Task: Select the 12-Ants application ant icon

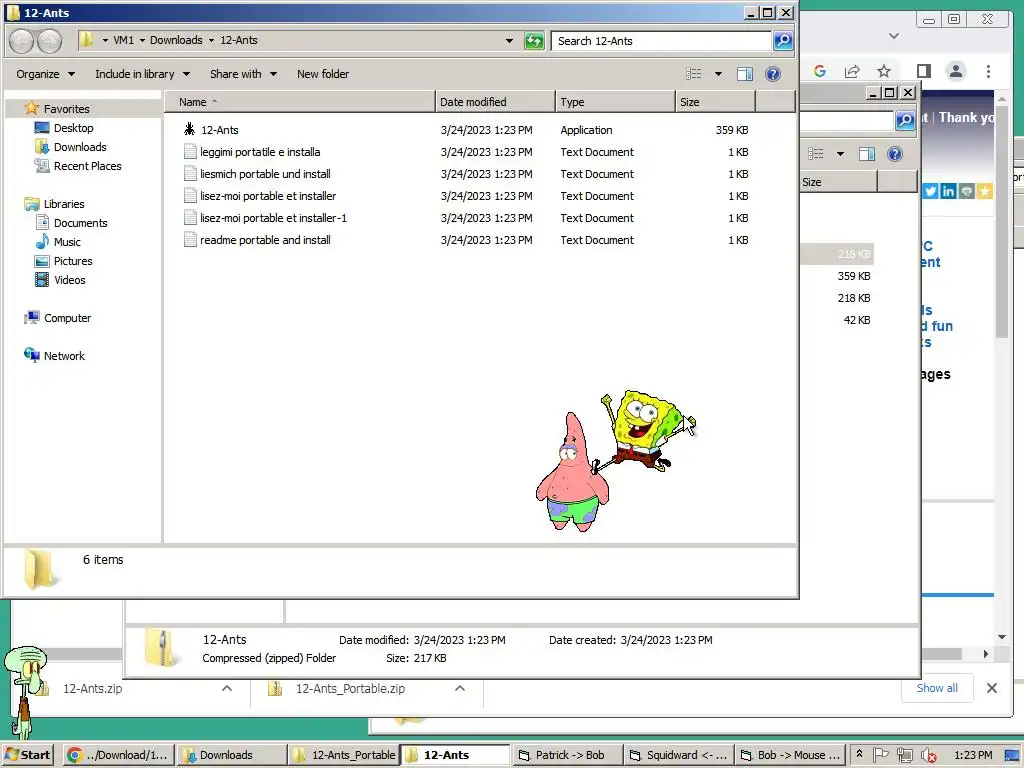Action: [189, 129]
